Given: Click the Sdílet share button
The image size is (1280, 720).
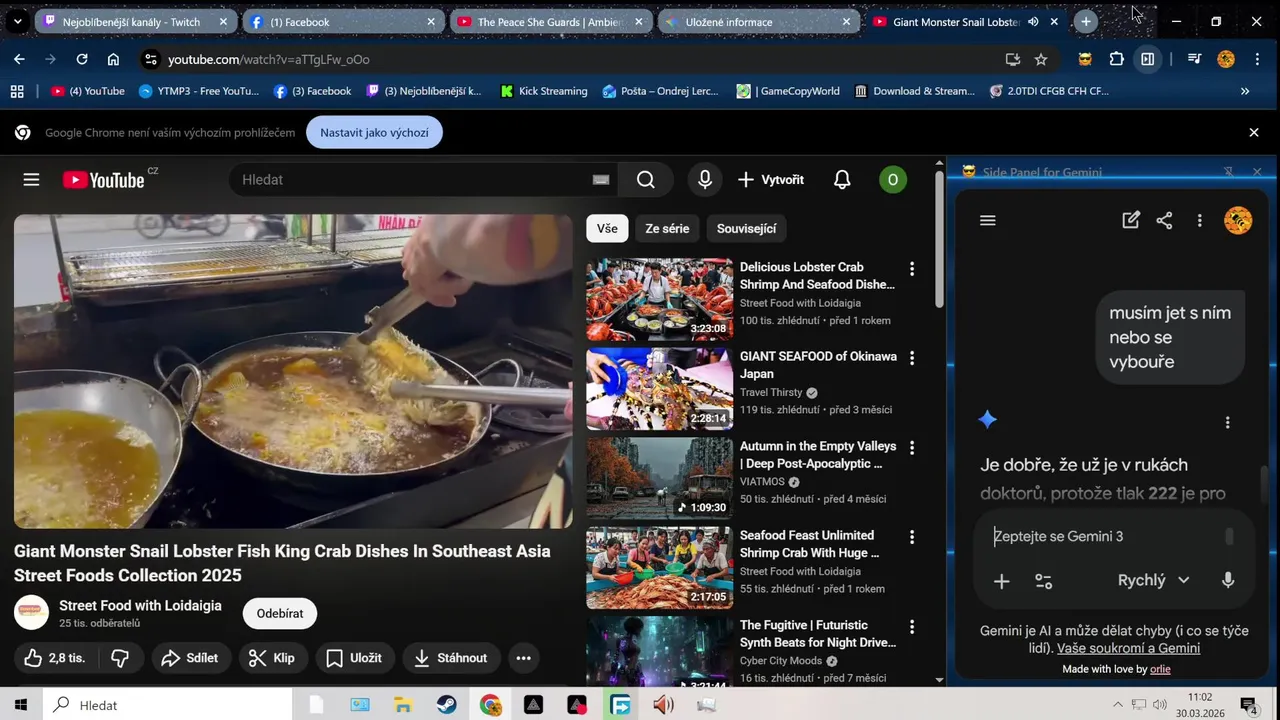Looking at the screenshot, I should 190,658.
